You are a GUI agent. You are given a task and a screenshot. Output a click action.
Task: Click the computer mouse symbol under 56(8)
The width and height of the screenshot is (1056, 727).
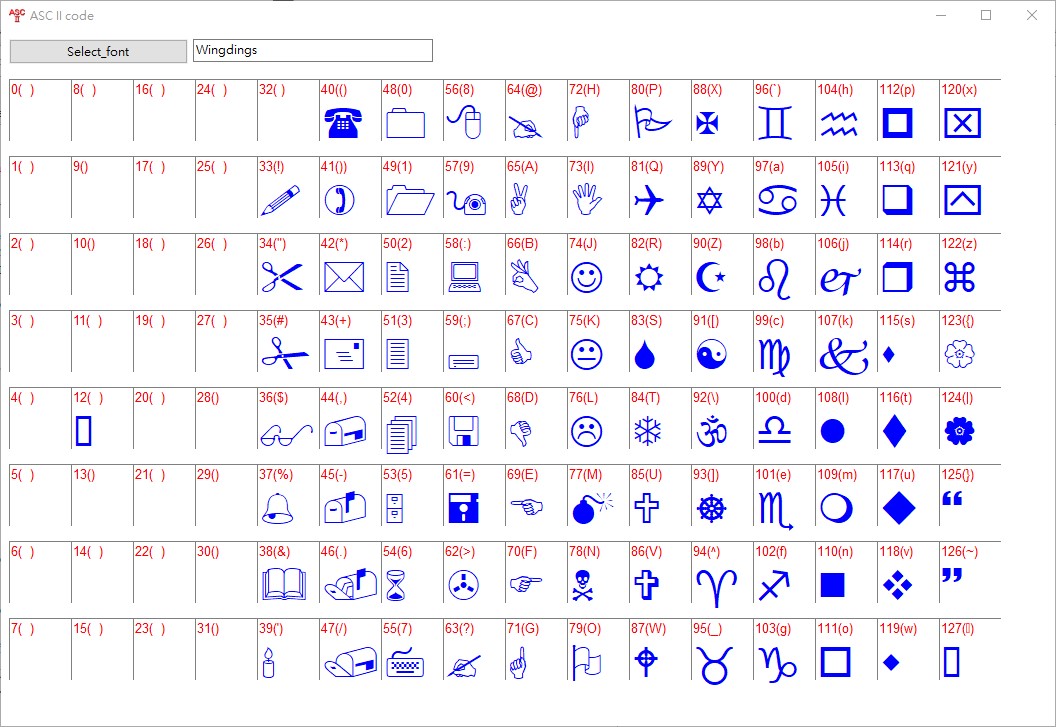(x=464, y=123)
